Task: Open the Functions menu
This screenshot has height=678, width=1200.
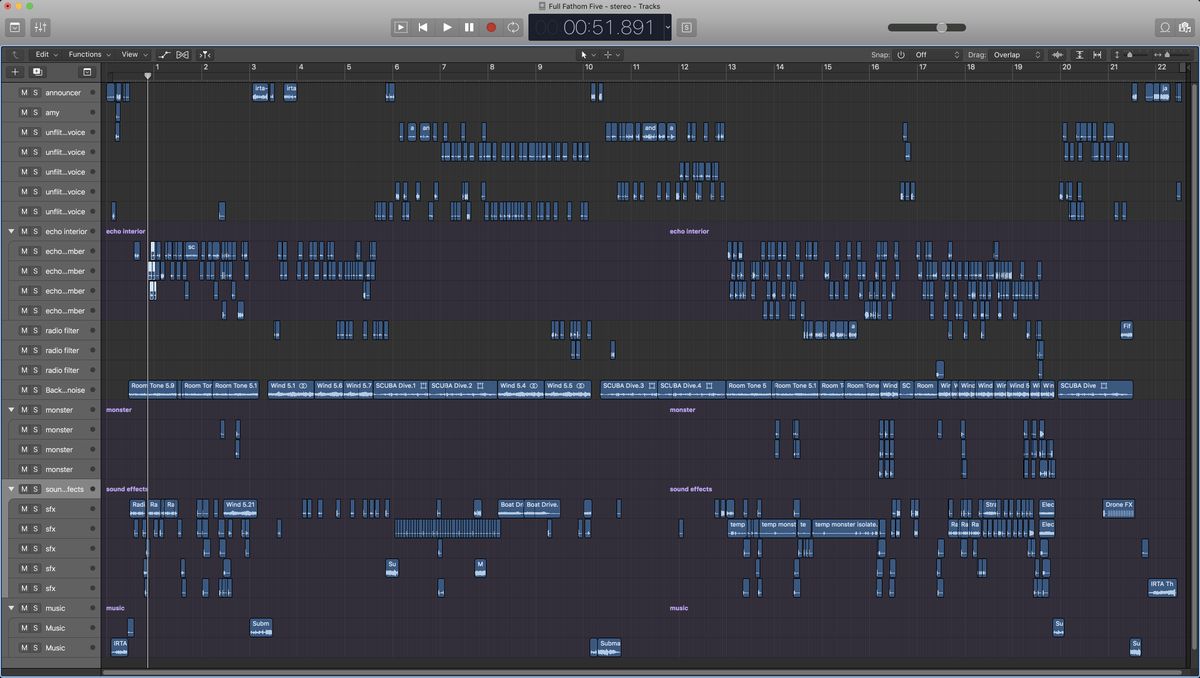Action: 88,55
